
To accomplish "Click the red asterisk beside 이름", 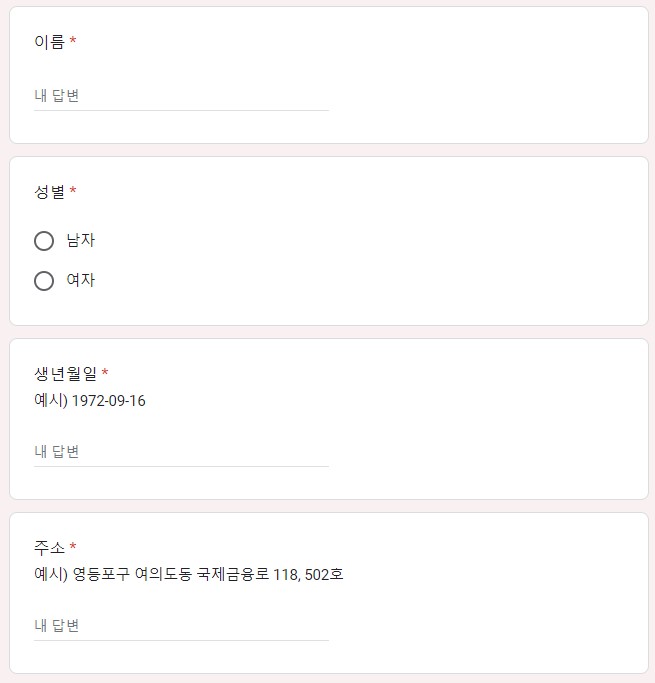I will [73, 42].
